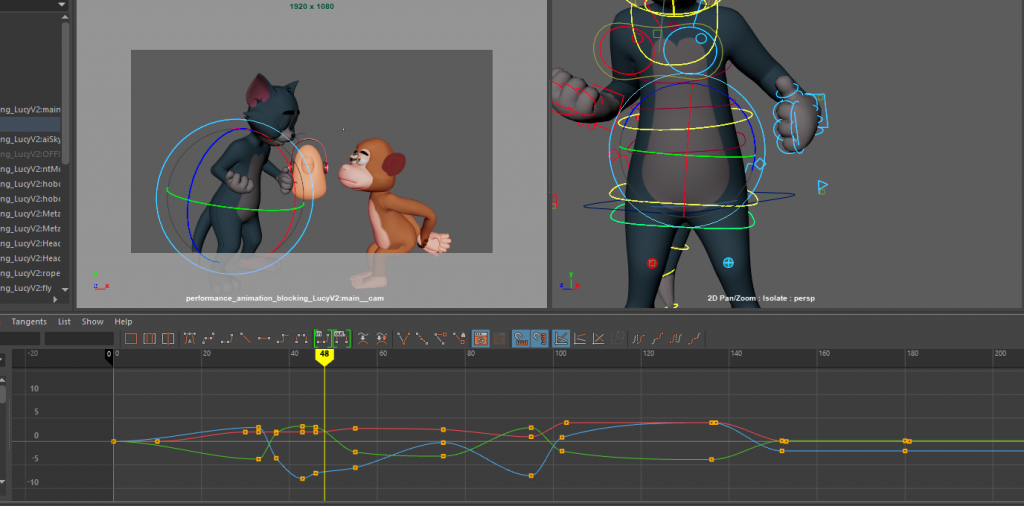
Task: Click the highlighted blank outliner row
Action: (x=30, y=124)
